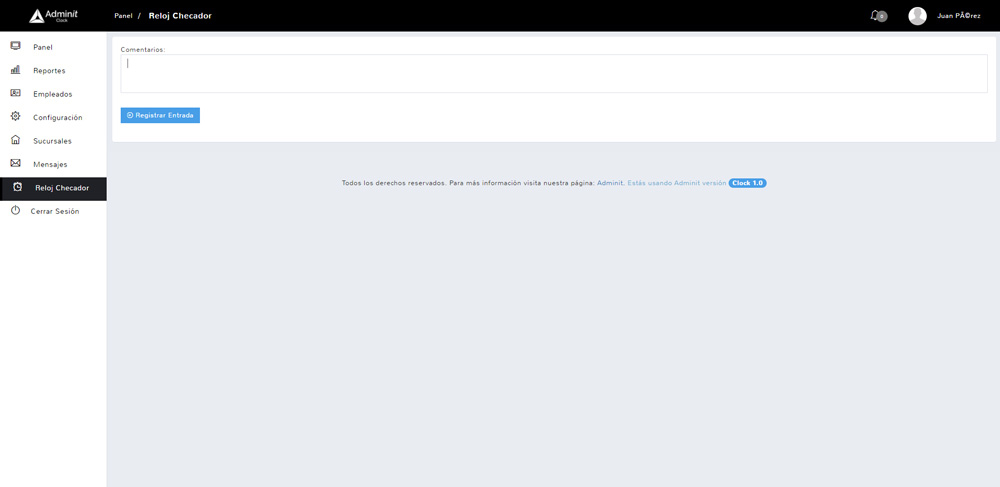The width and height of the screenshot is (1000, 487).
Task: Click the user avatar picture
Action: [917, 16]
